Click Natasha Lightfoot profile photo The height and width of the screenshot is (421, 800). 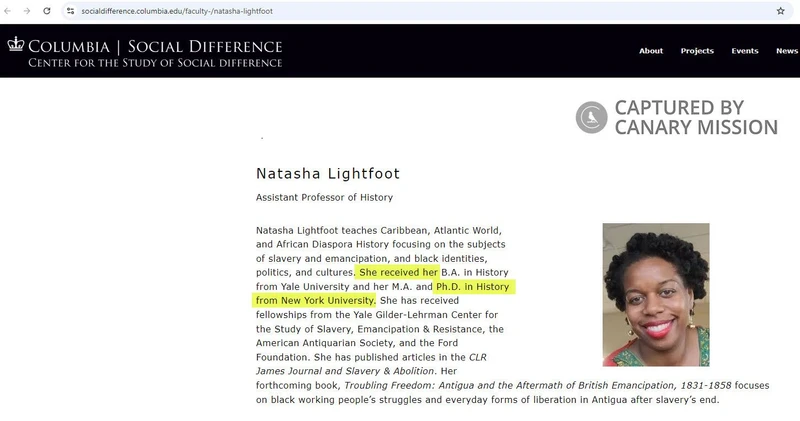pos(656,294)
